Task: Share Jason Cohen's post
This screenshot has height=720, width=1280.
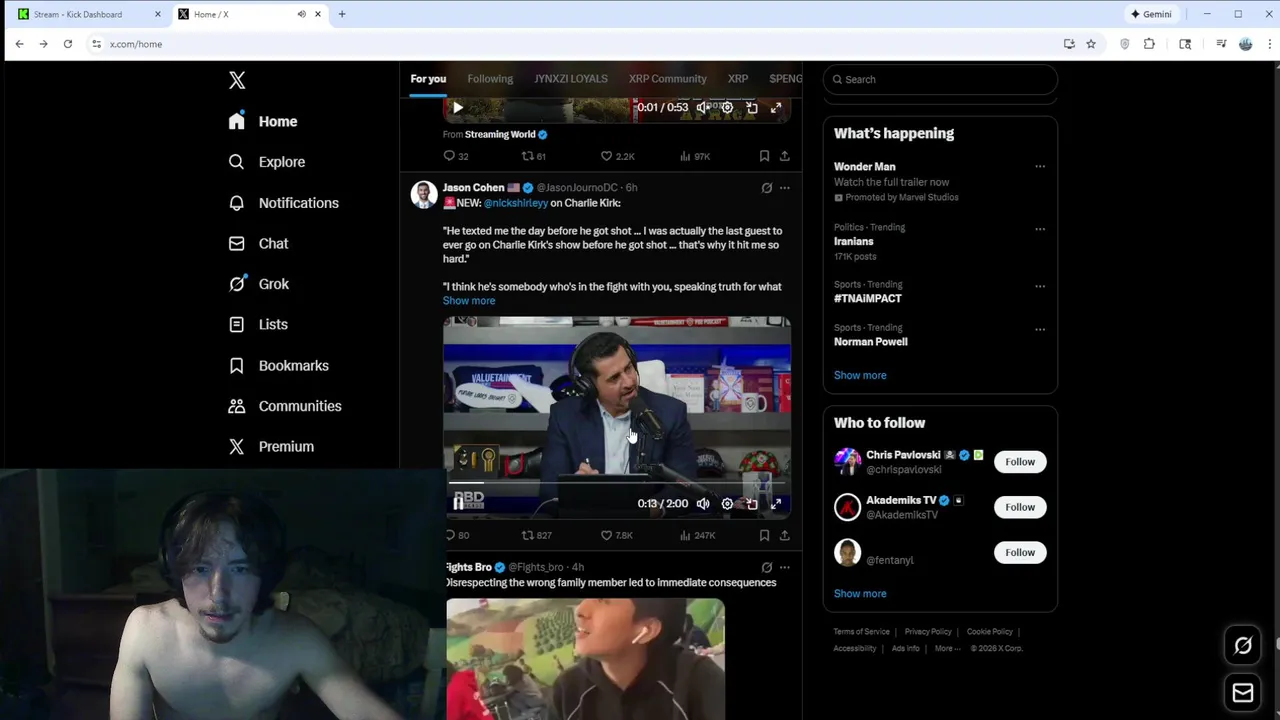Action: point(784,535)
